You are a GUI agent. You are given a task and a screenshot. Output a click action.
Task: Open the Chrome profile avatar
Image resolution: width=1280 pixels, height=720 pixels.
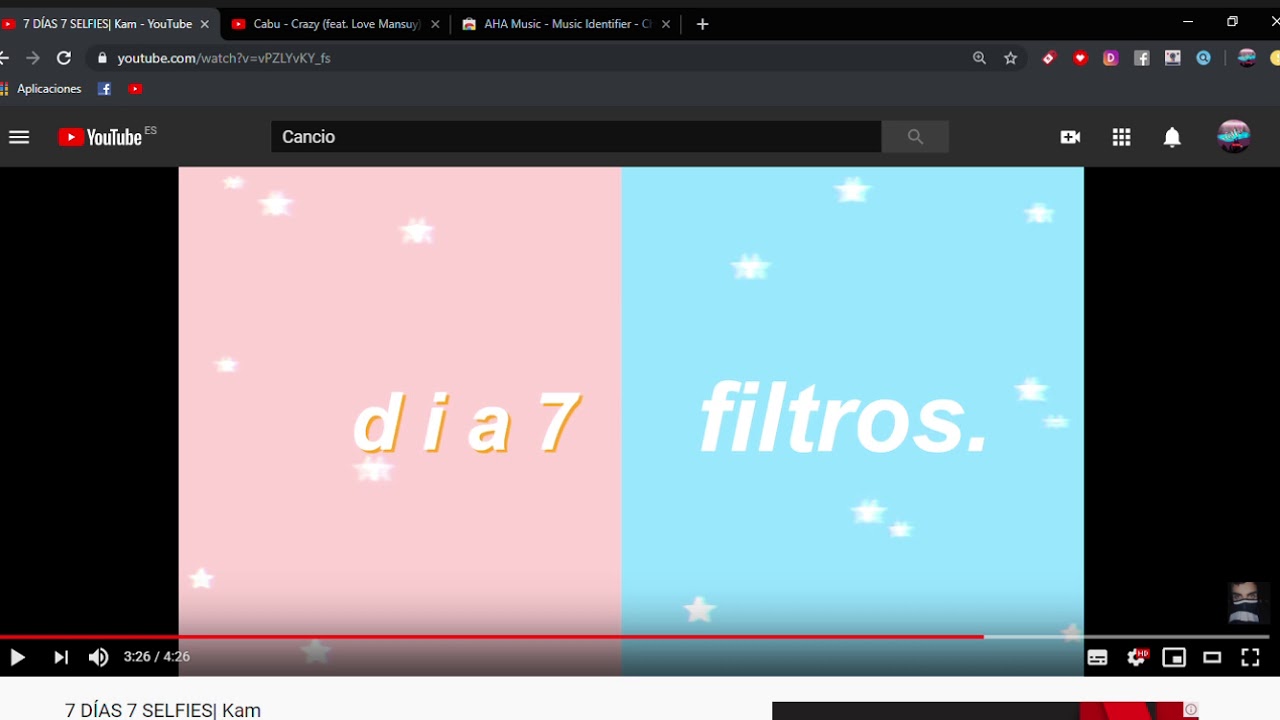1246,58
